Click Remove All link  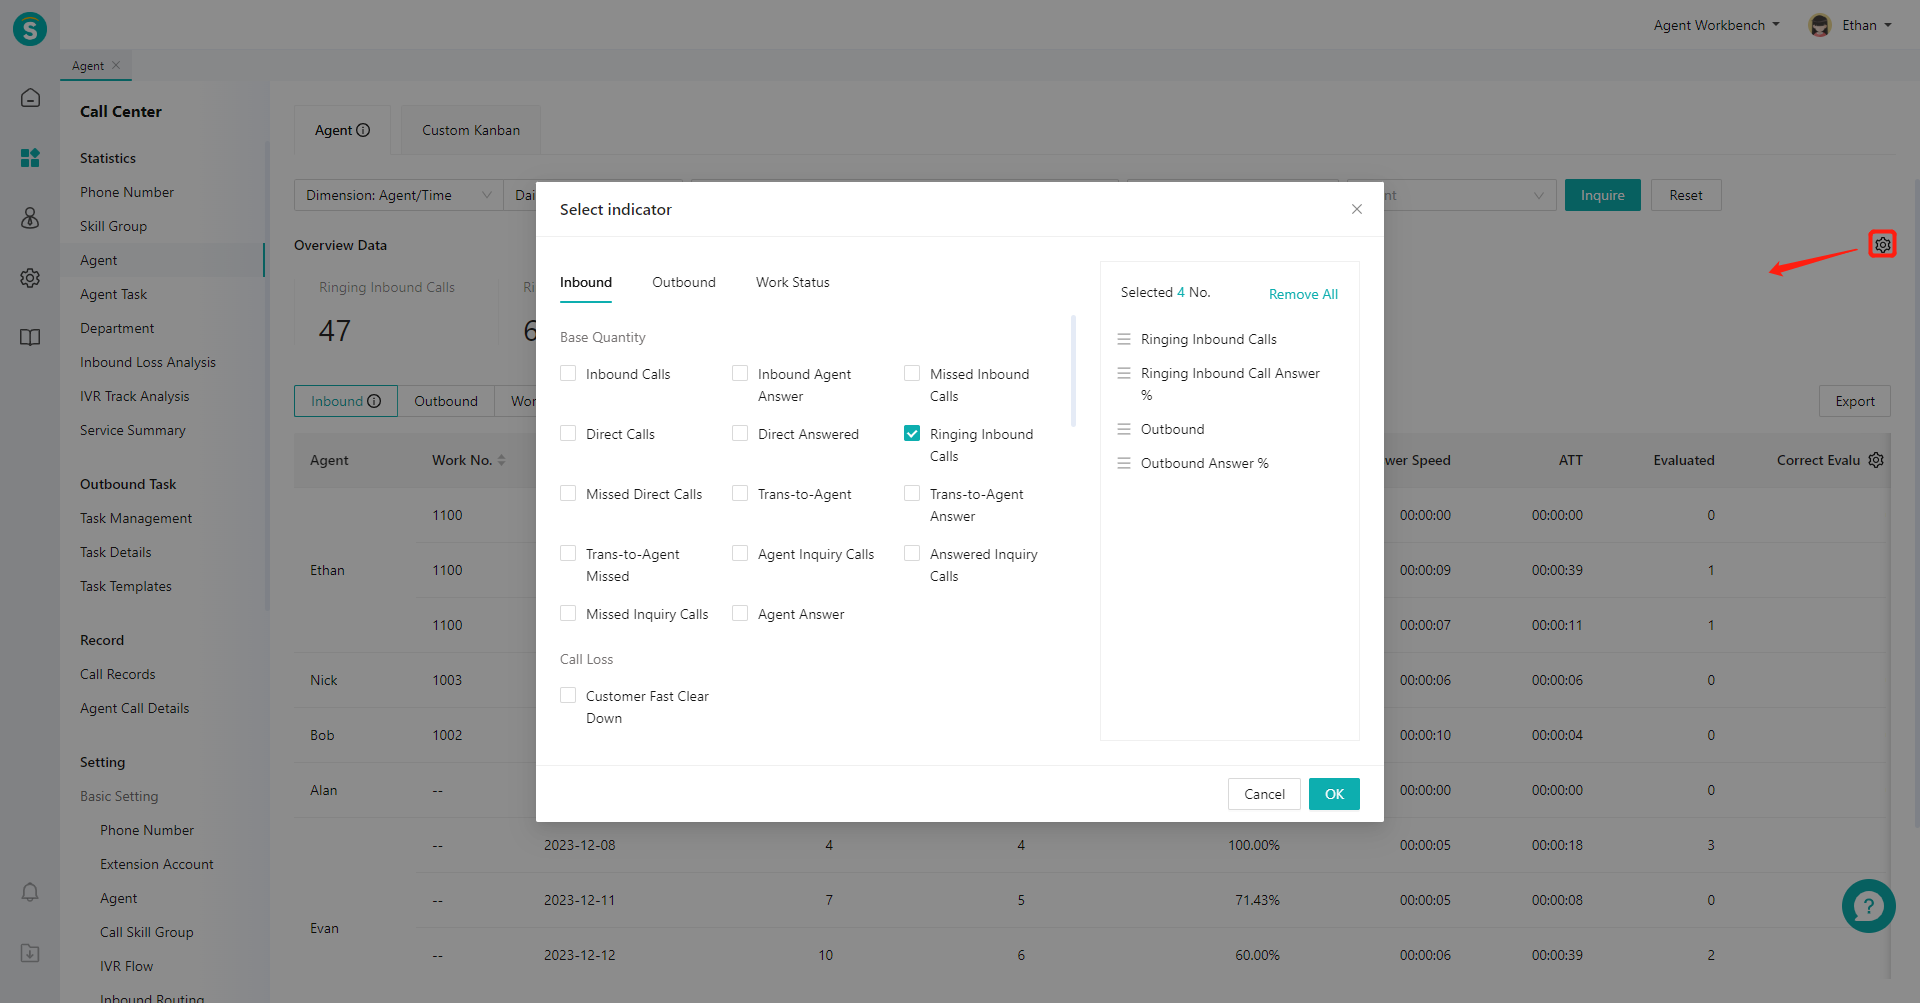pyautogui.click(x=1303, y=294)
